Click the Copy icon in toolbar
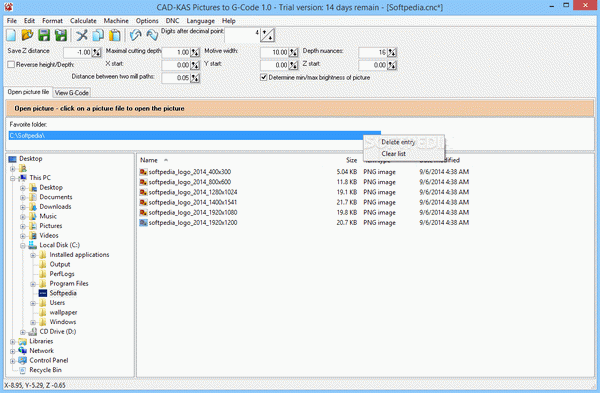The height and width of the screenshot is (393, 600). pos(98,35)
